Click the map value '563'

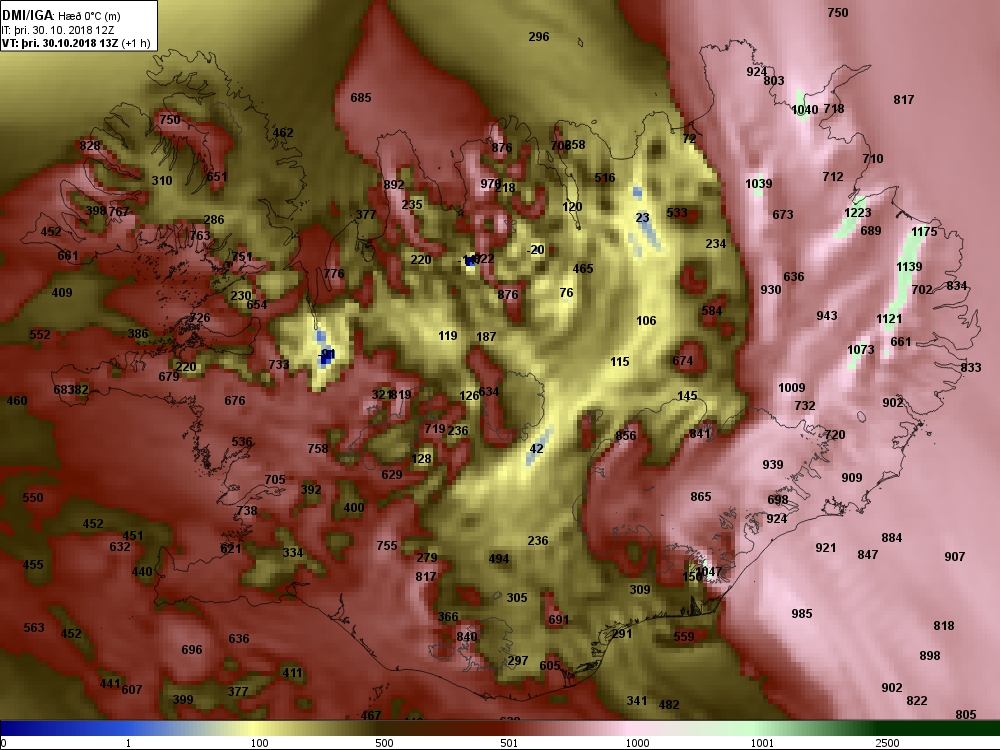click(x=34, y=628)
